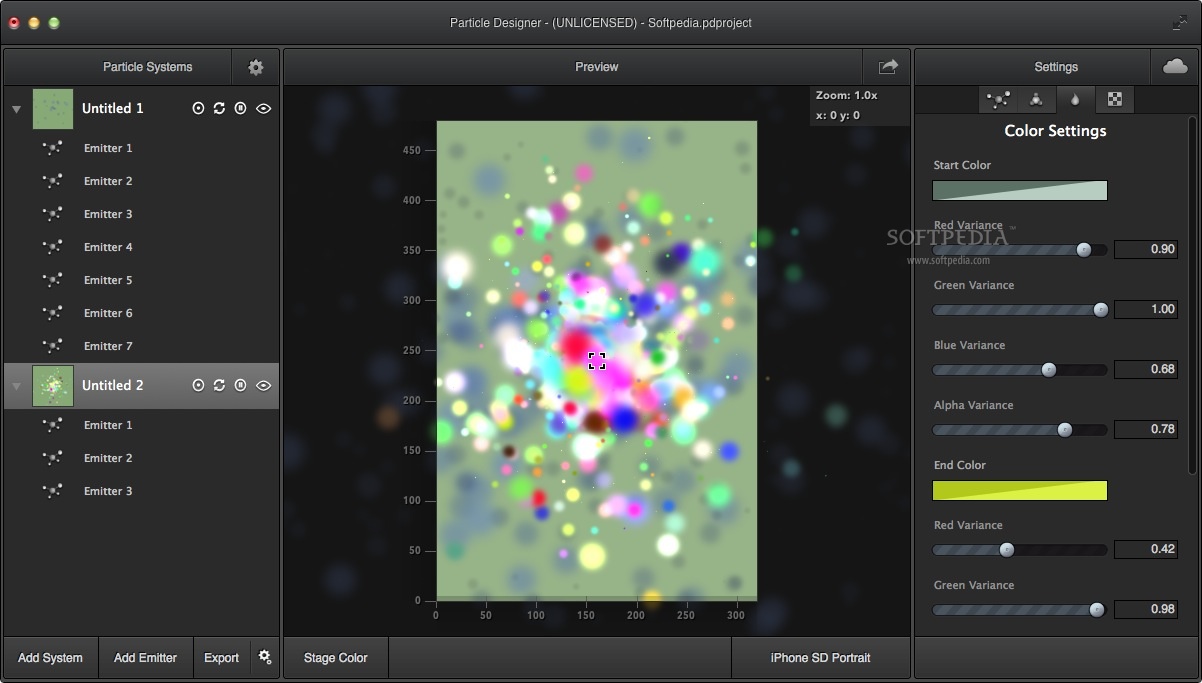Click the target icon on Untitled 2

pyautogui.click(x=198, y=385)
